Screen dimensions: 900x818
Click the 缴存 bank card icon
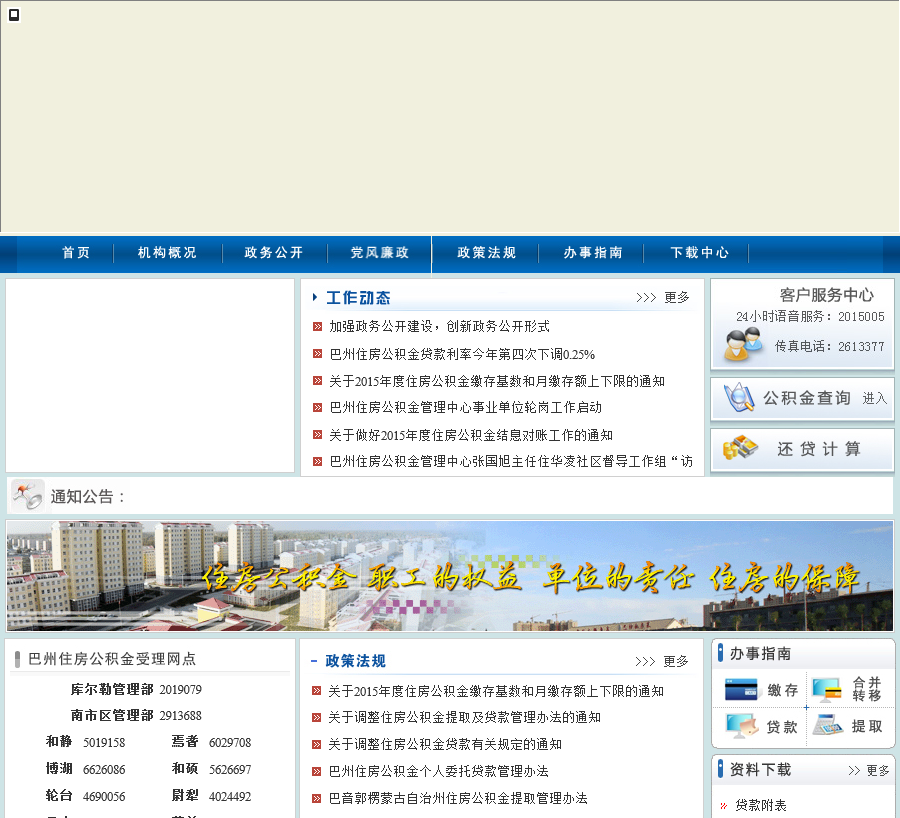(x=741, y=689)
